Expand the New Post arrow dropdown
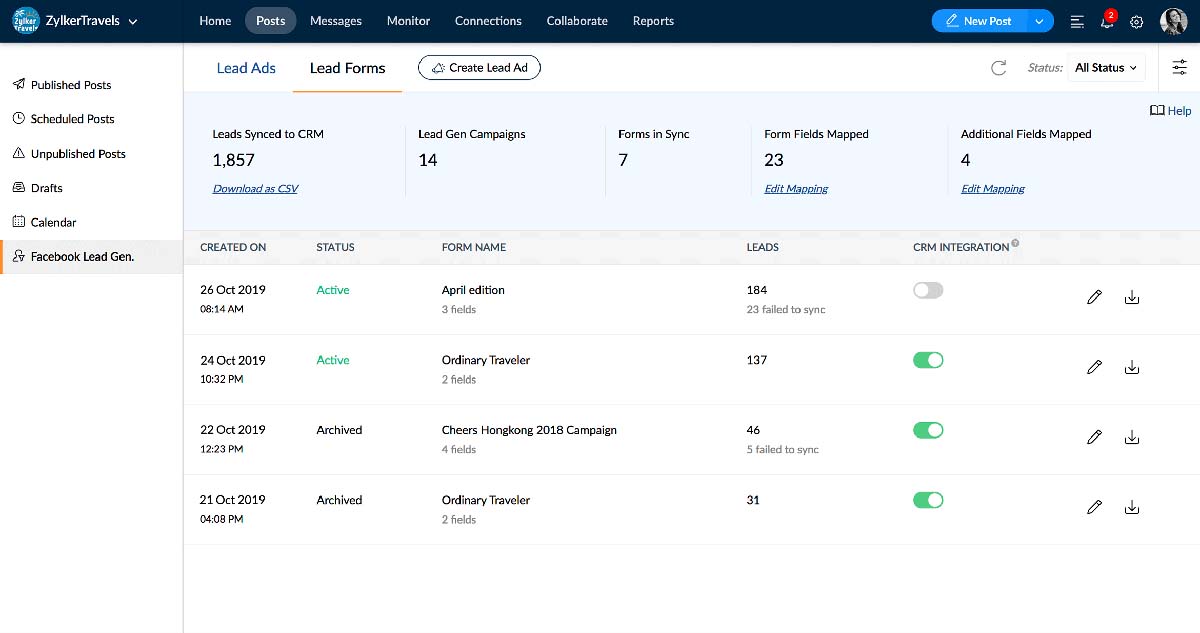The image size is (1200, 633). click(1040, 21)
